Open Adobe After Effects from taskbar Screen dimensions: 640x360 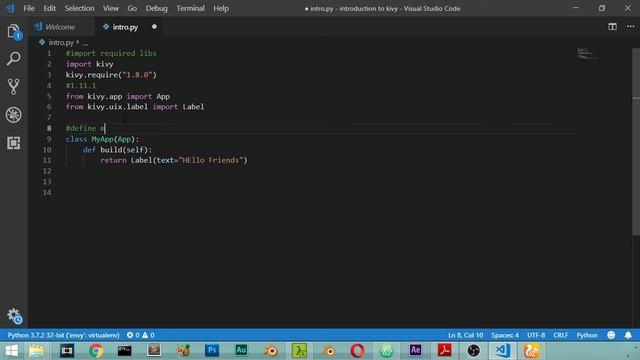coord(416,351)
